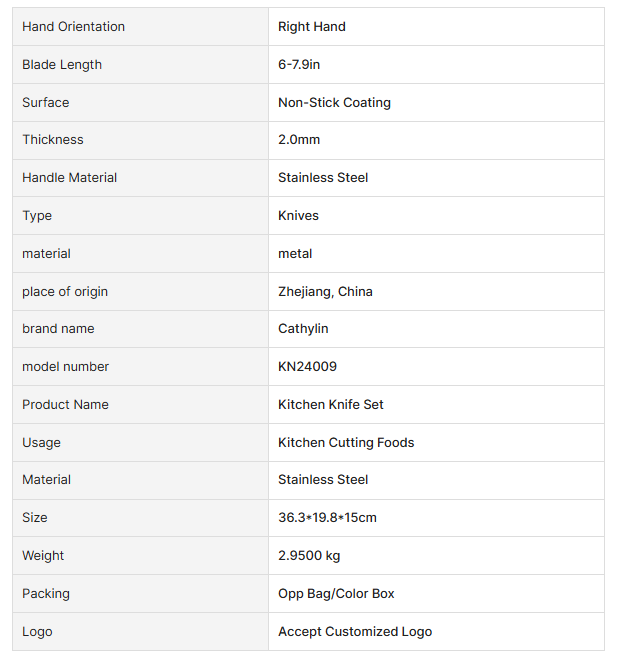Select the Thickness "2.0mm" value
This screenshot has height=663, width=621.
point(299,140)
